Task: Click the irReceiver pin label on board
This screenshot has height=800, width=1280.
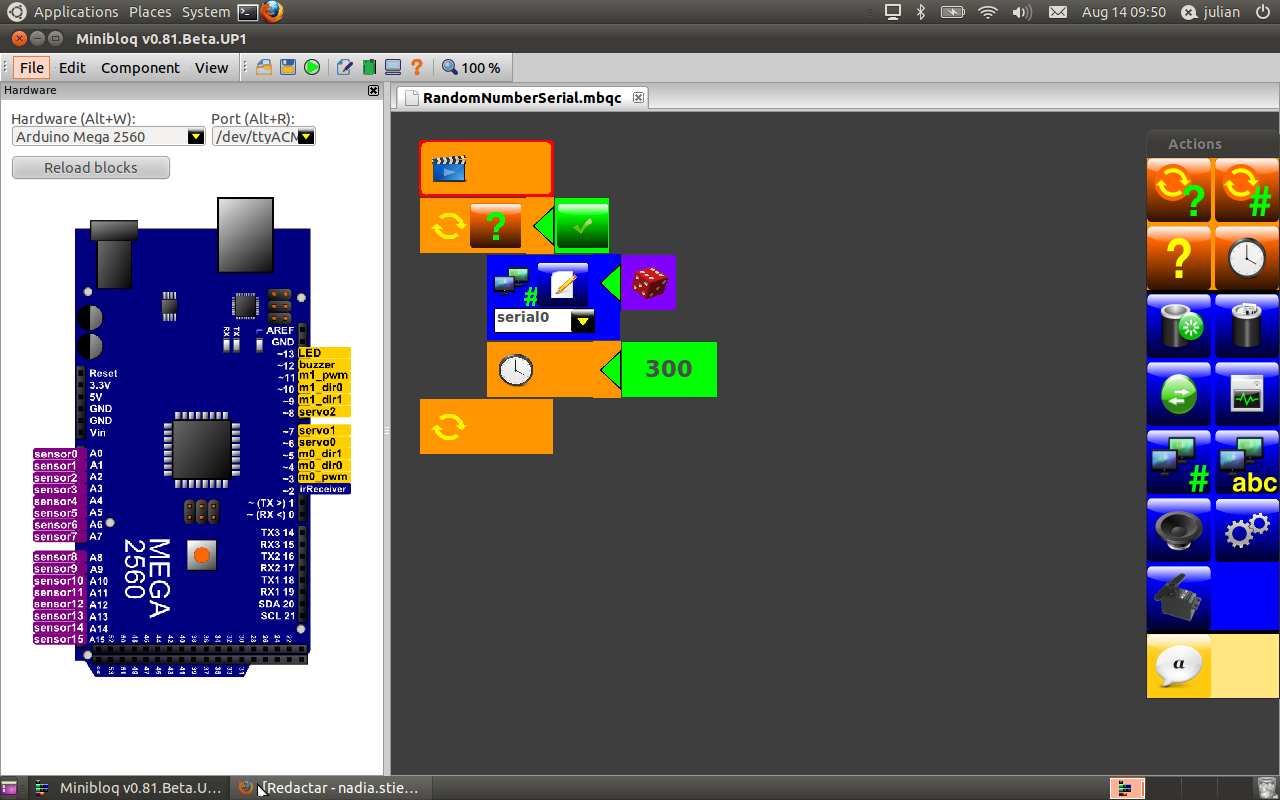Action: coord(324,489)
